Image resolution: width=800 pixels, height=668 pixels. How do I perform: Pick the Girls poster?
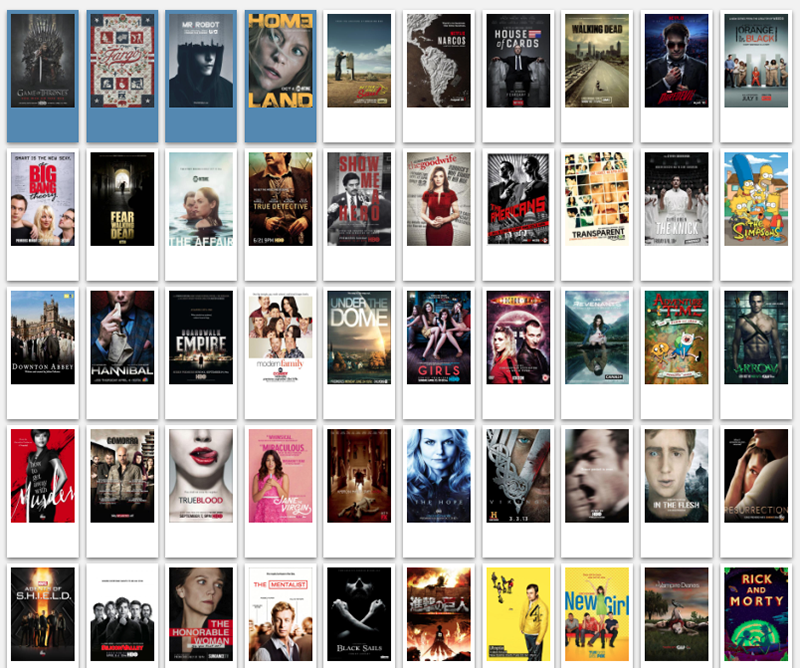(x=439, y=337)
